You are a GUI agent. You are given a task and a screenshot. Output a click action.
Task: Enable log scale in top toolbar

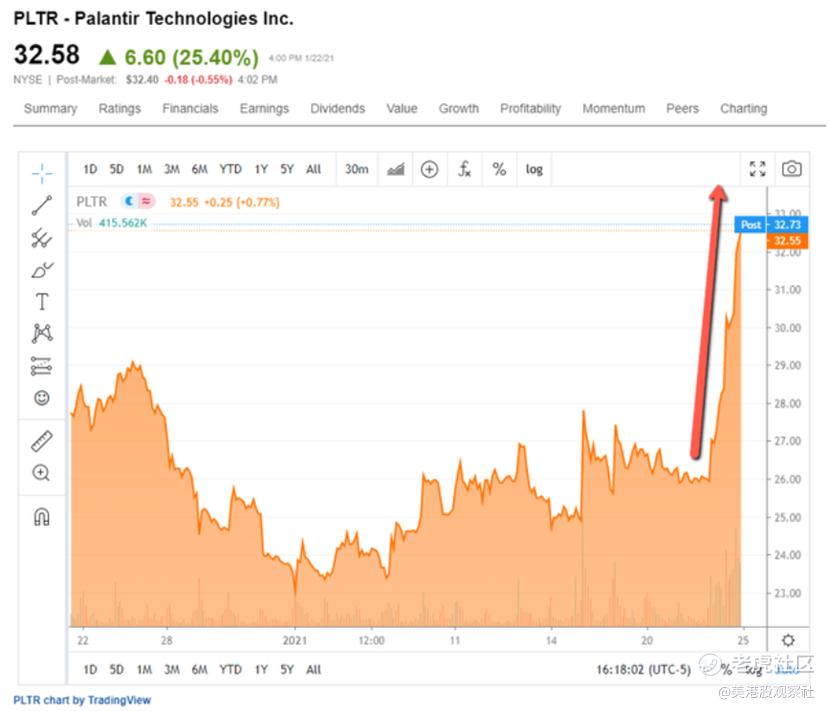point(534,169)
